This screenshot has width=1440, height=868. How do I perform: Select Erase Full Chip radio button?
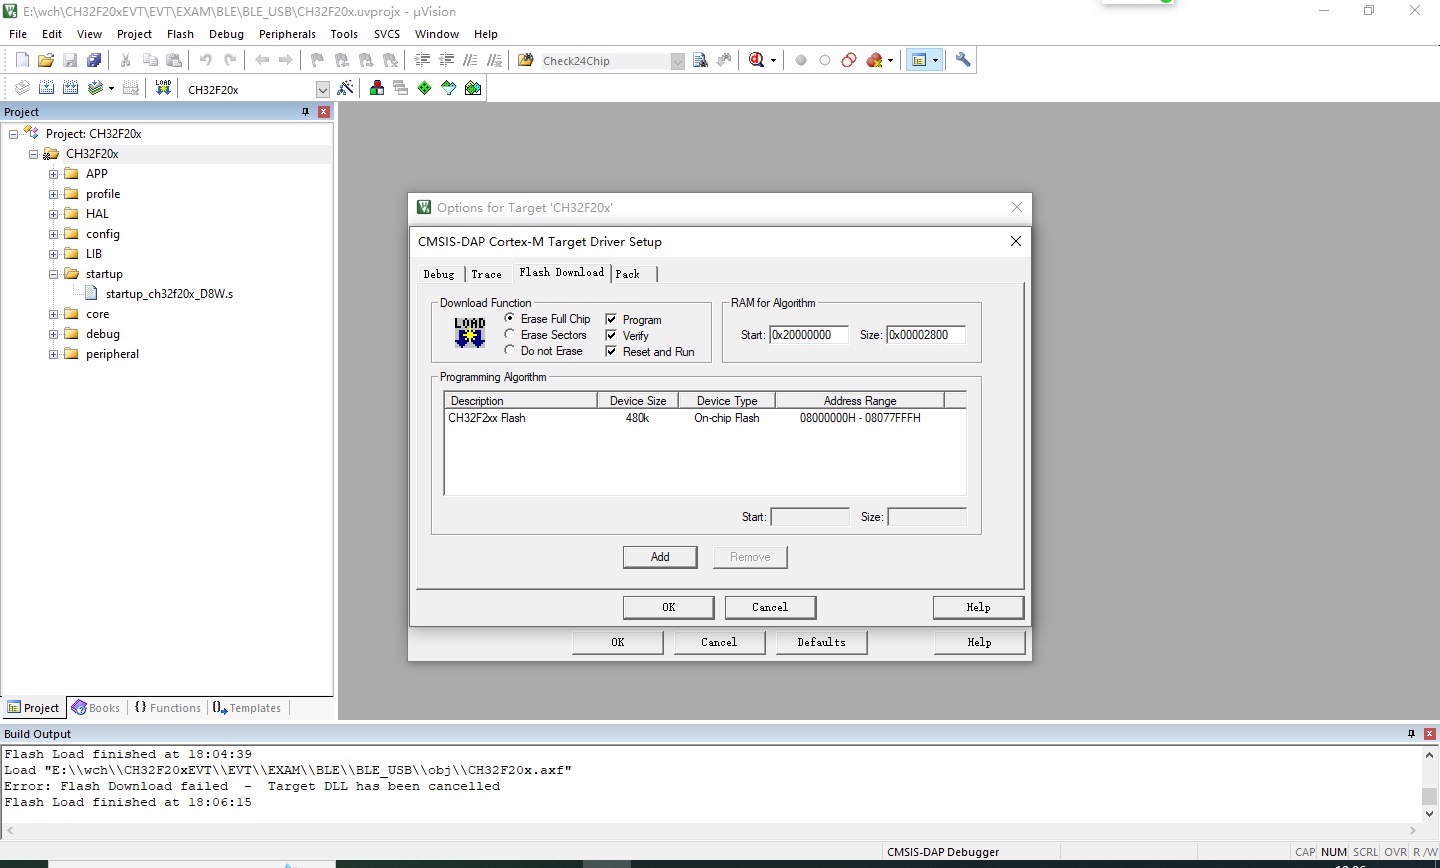pos(510,318)
